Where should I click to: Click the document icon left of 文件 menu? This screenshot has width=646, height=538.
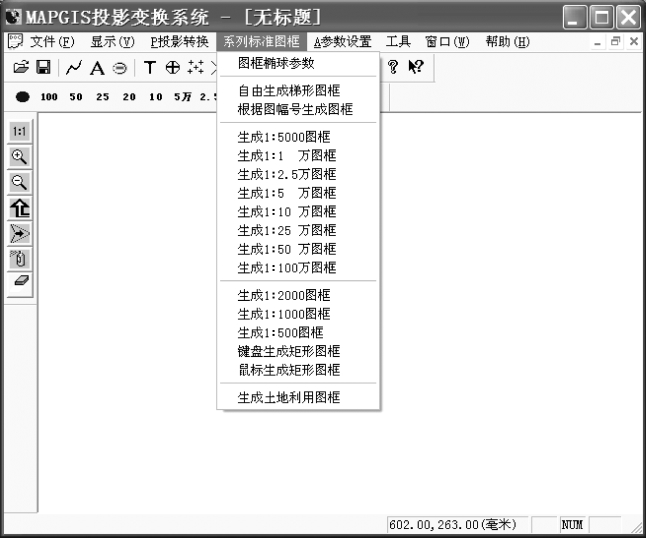[15, 42]
